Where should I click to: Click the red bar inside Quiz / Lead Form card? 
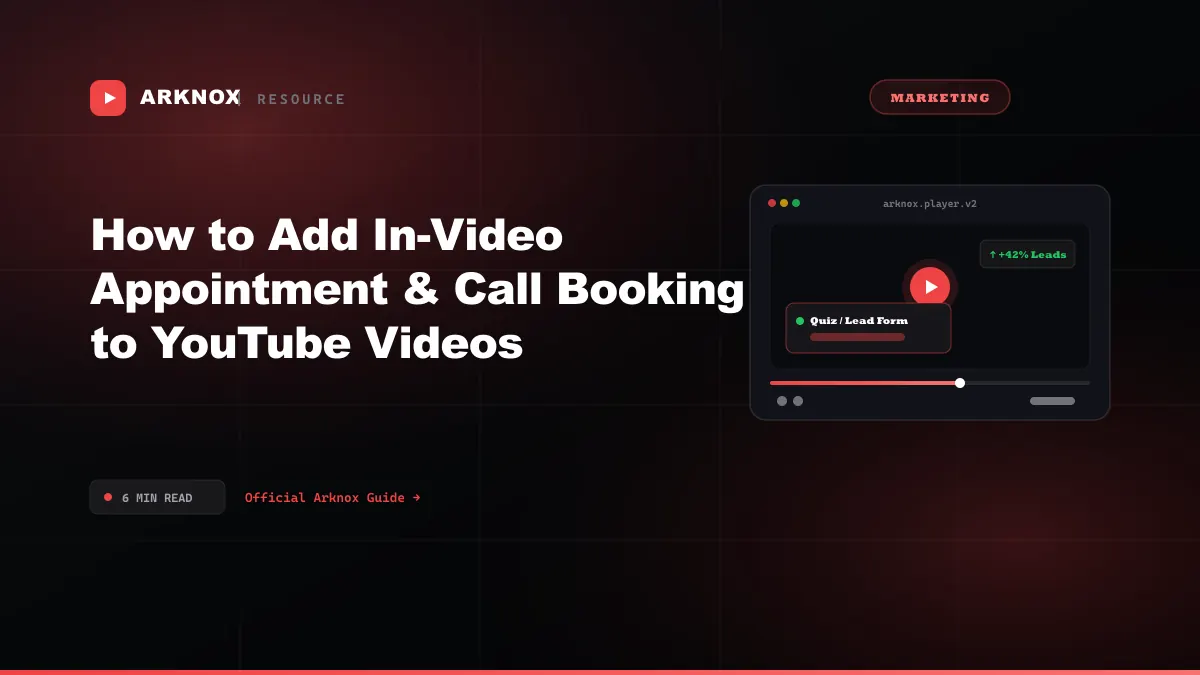(857, 337)
